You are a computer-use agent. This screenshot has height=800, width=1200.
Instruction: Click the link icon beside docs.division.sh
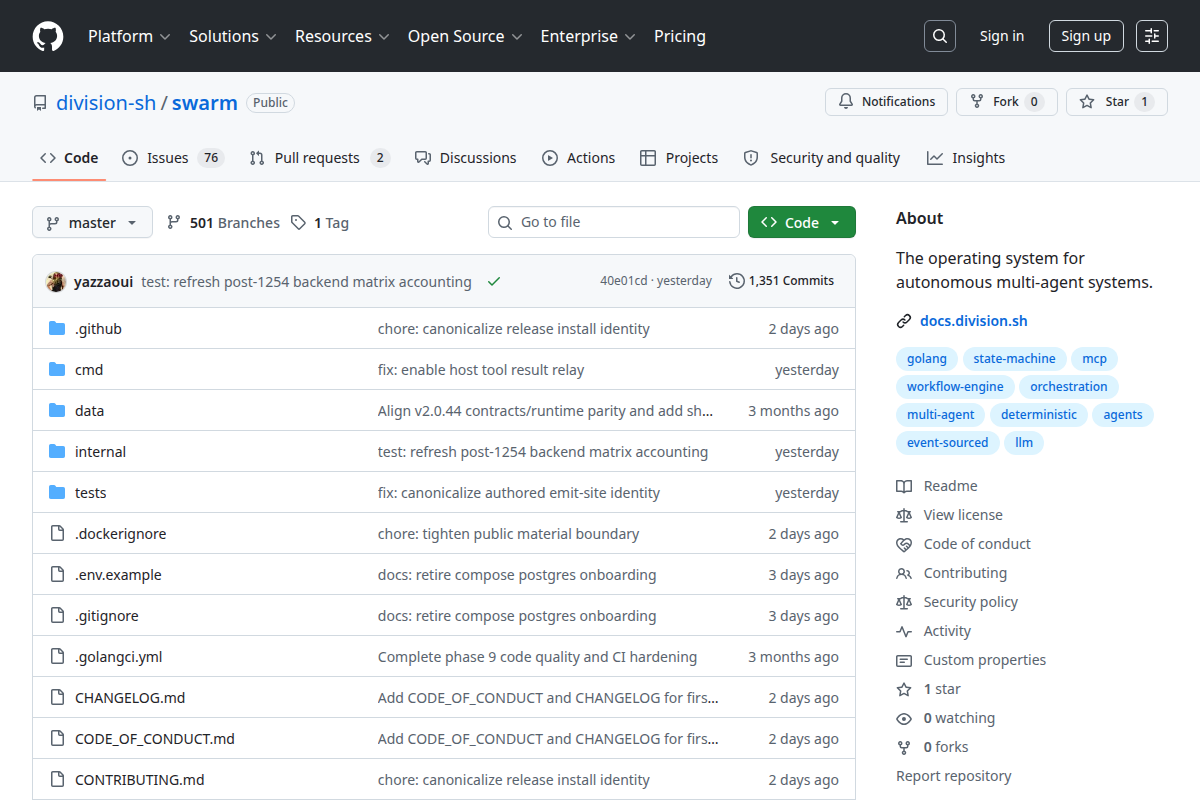[904, 321]
